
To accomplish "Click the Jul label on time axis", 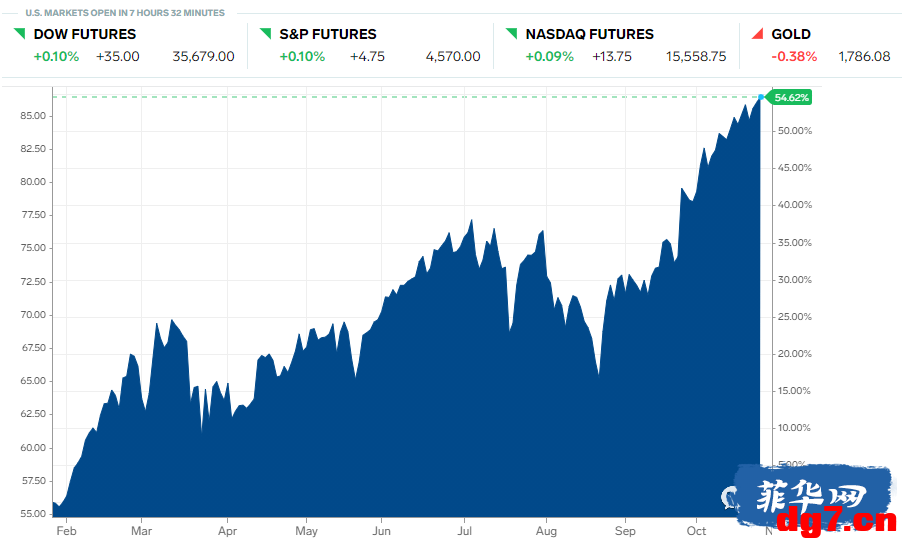I will [464, 531].
